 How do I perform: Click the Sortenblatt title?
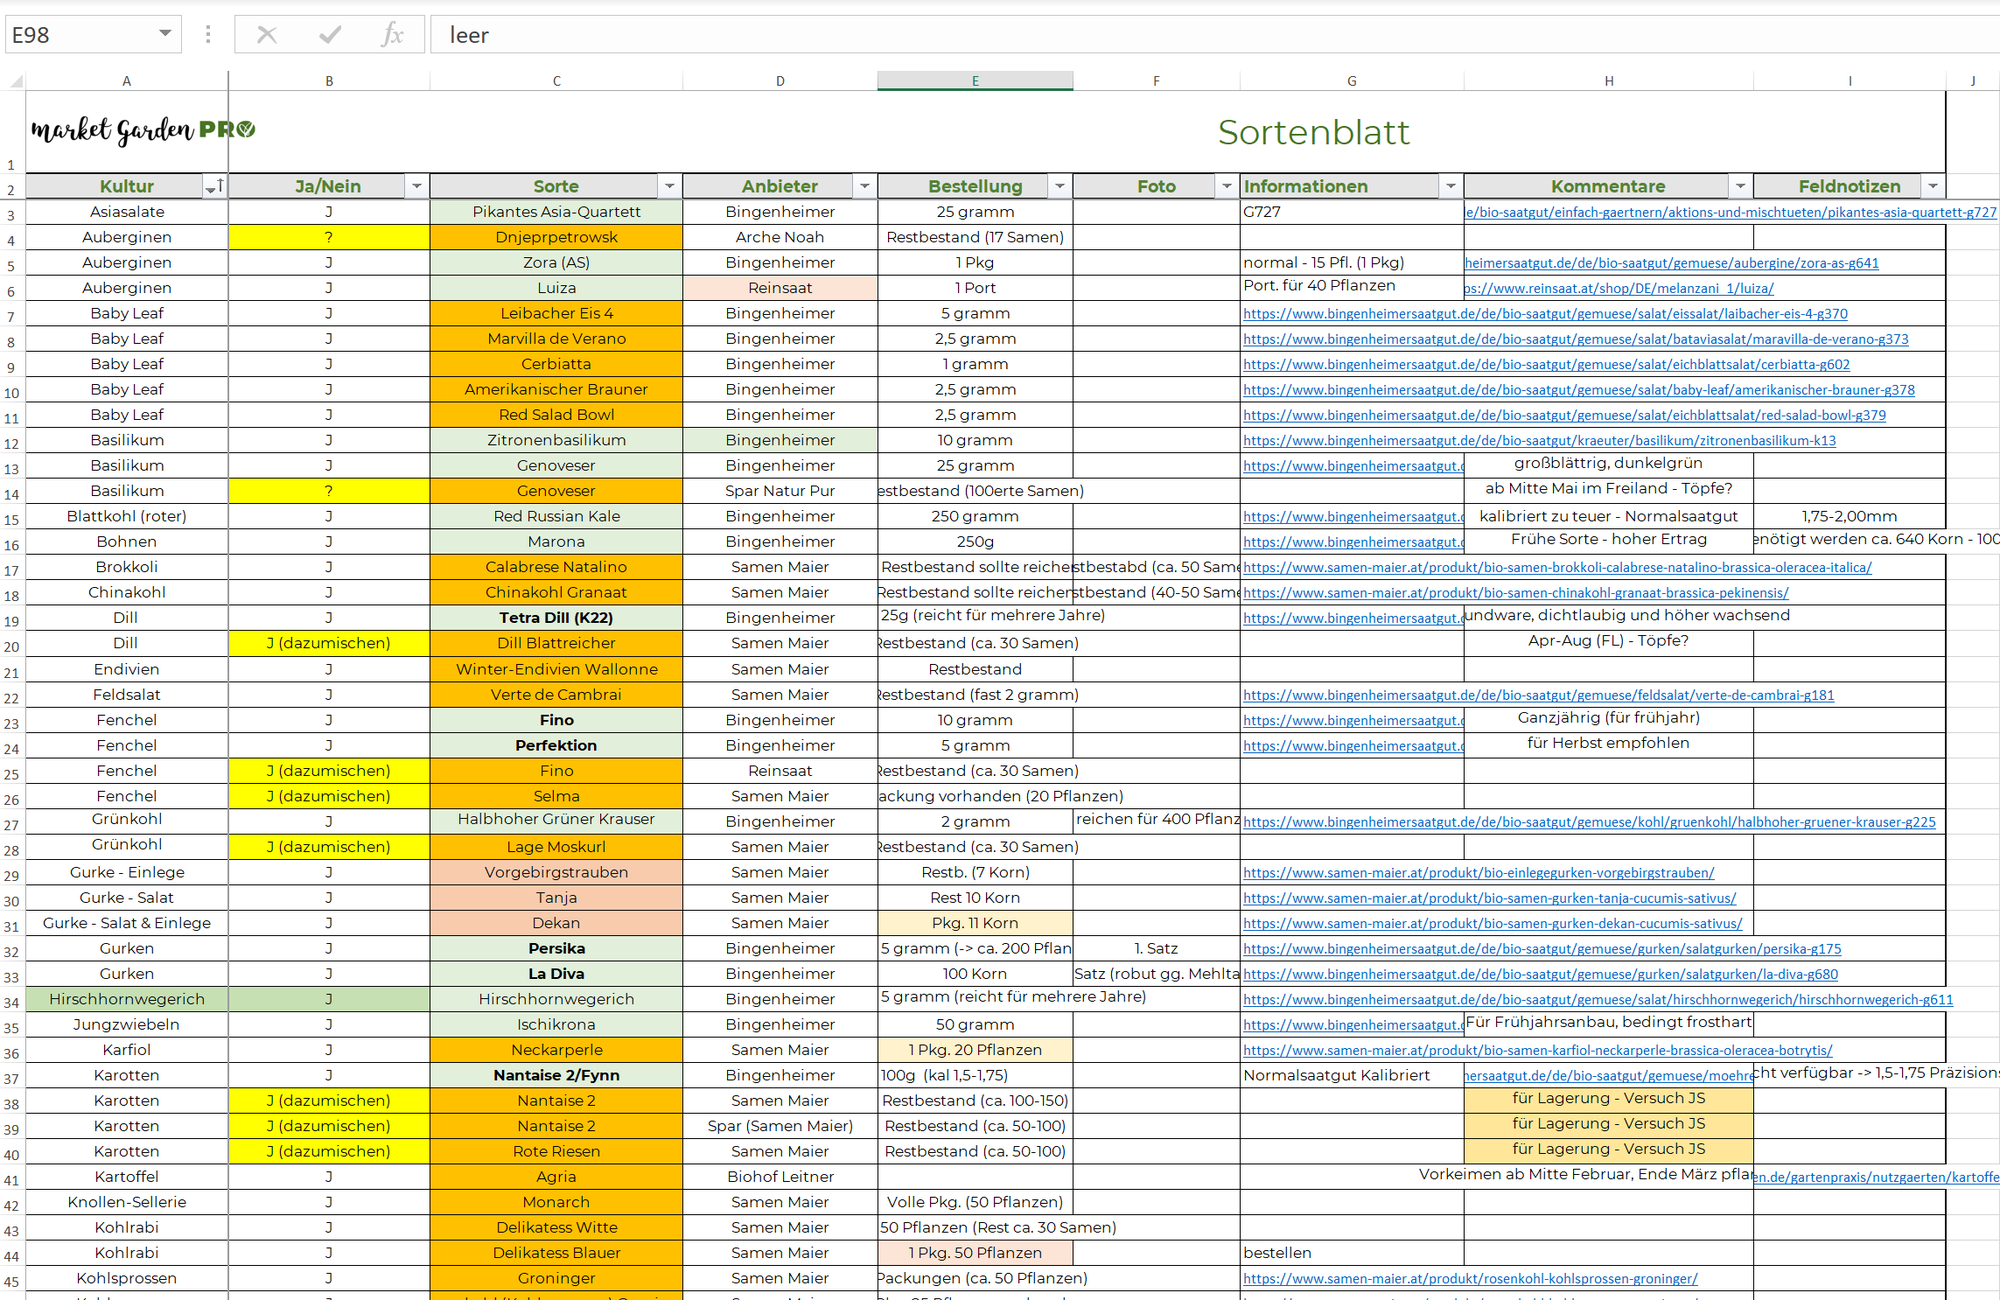[x=1313, y=132]
